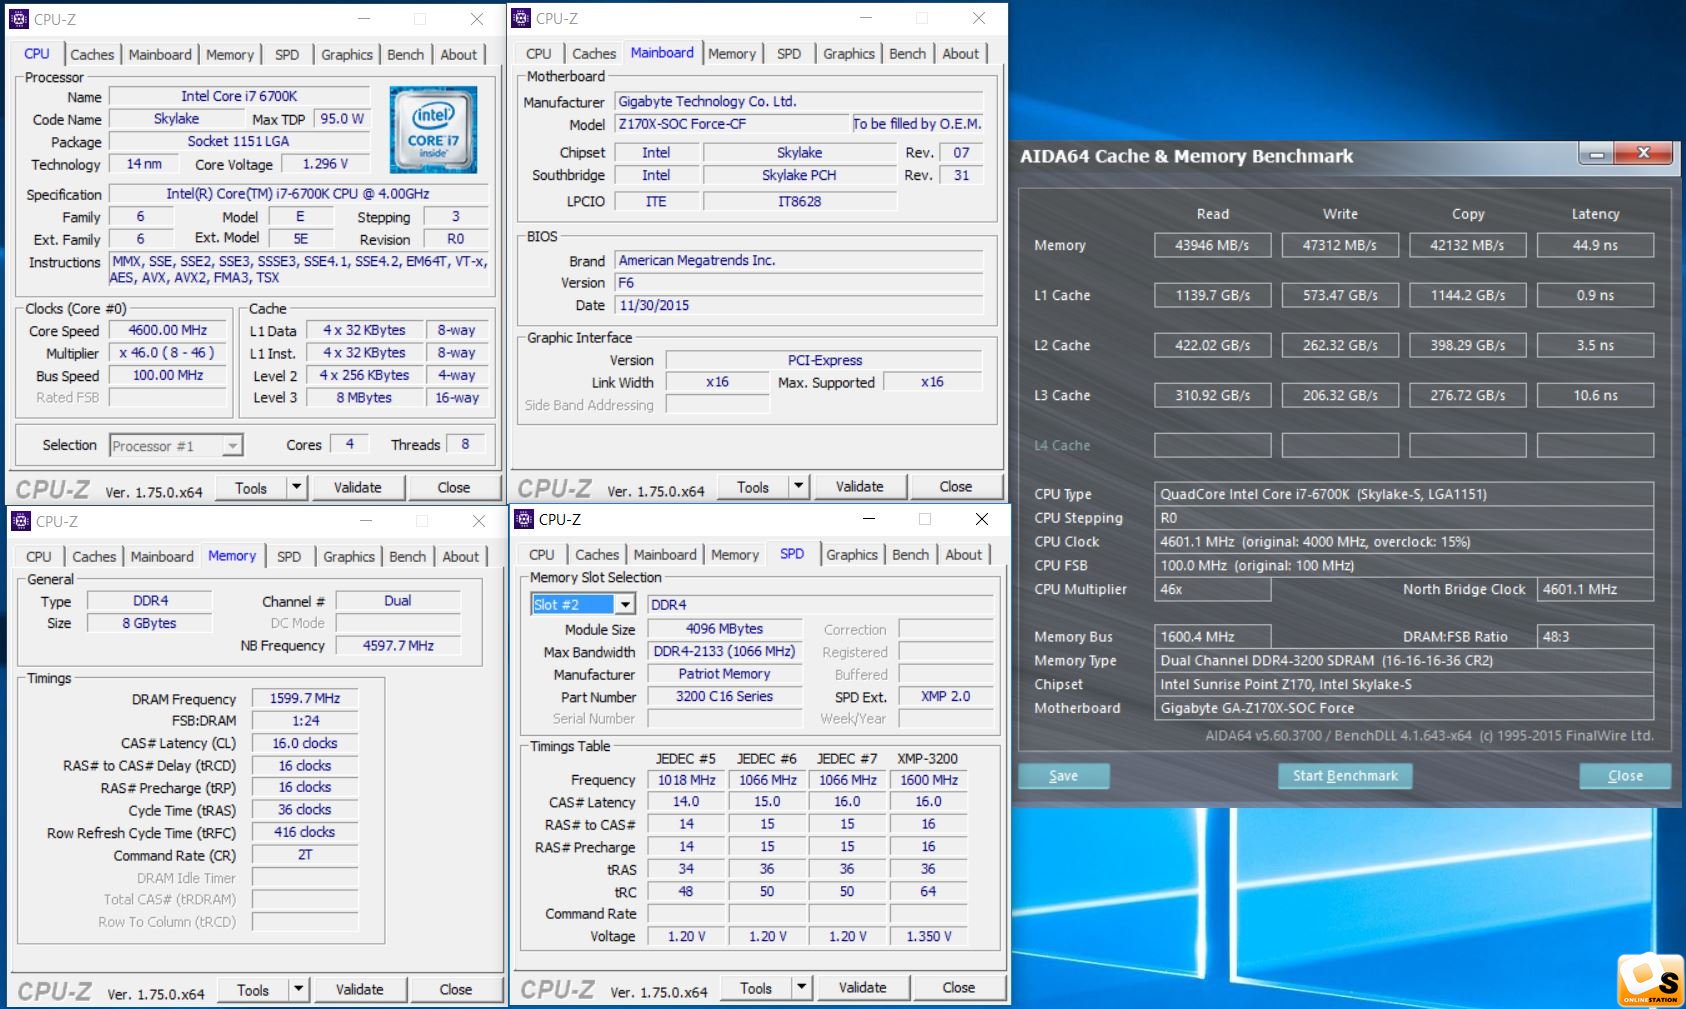Click L3 Cache Copy 276.72 GB/s result
Screen dimensions: 1686x1009
pyautogui.click(x=1467, y=395)
